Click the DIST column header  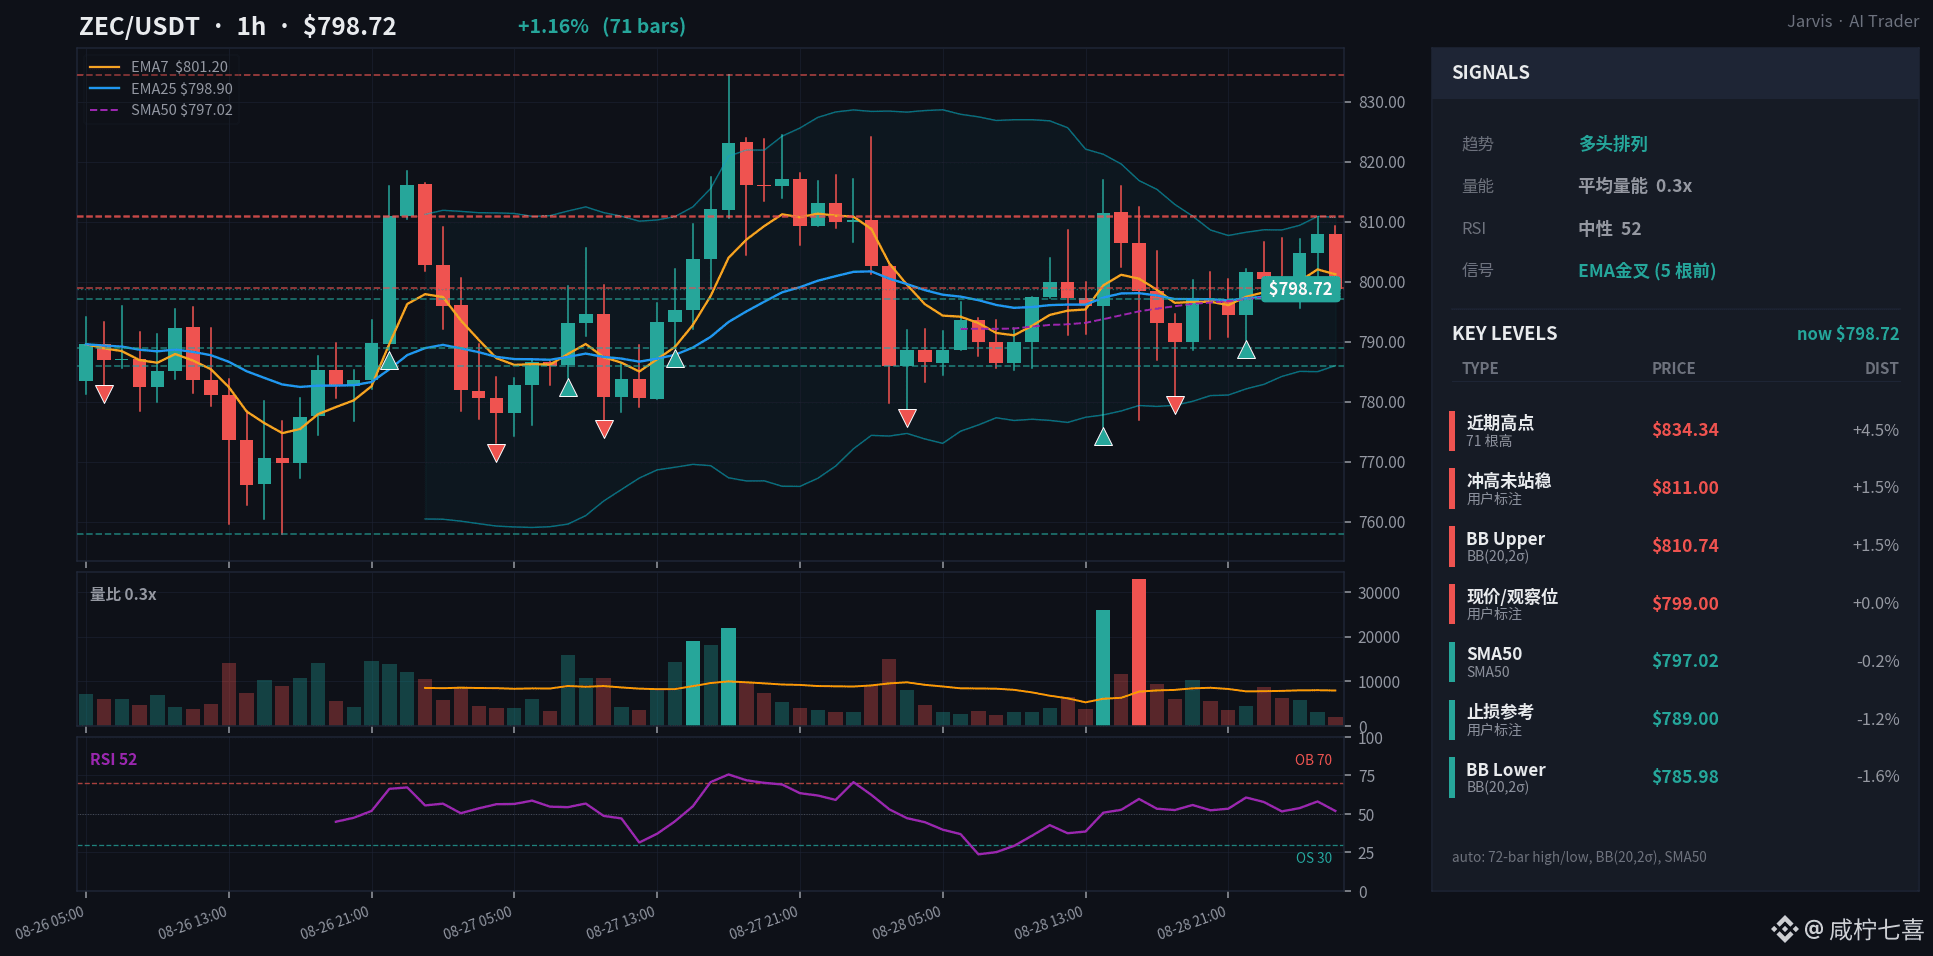click(x=1881, y=369)
